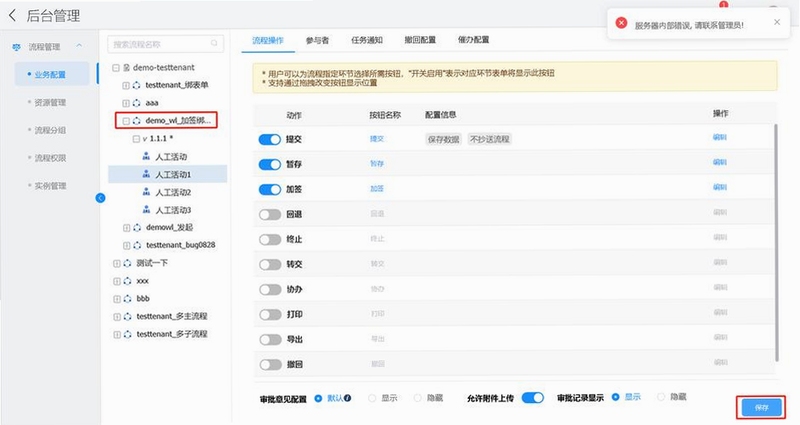Click 编辑 link in the 提交 row
This screenshot has width=800, height=425.
click(x=720, y=137)
